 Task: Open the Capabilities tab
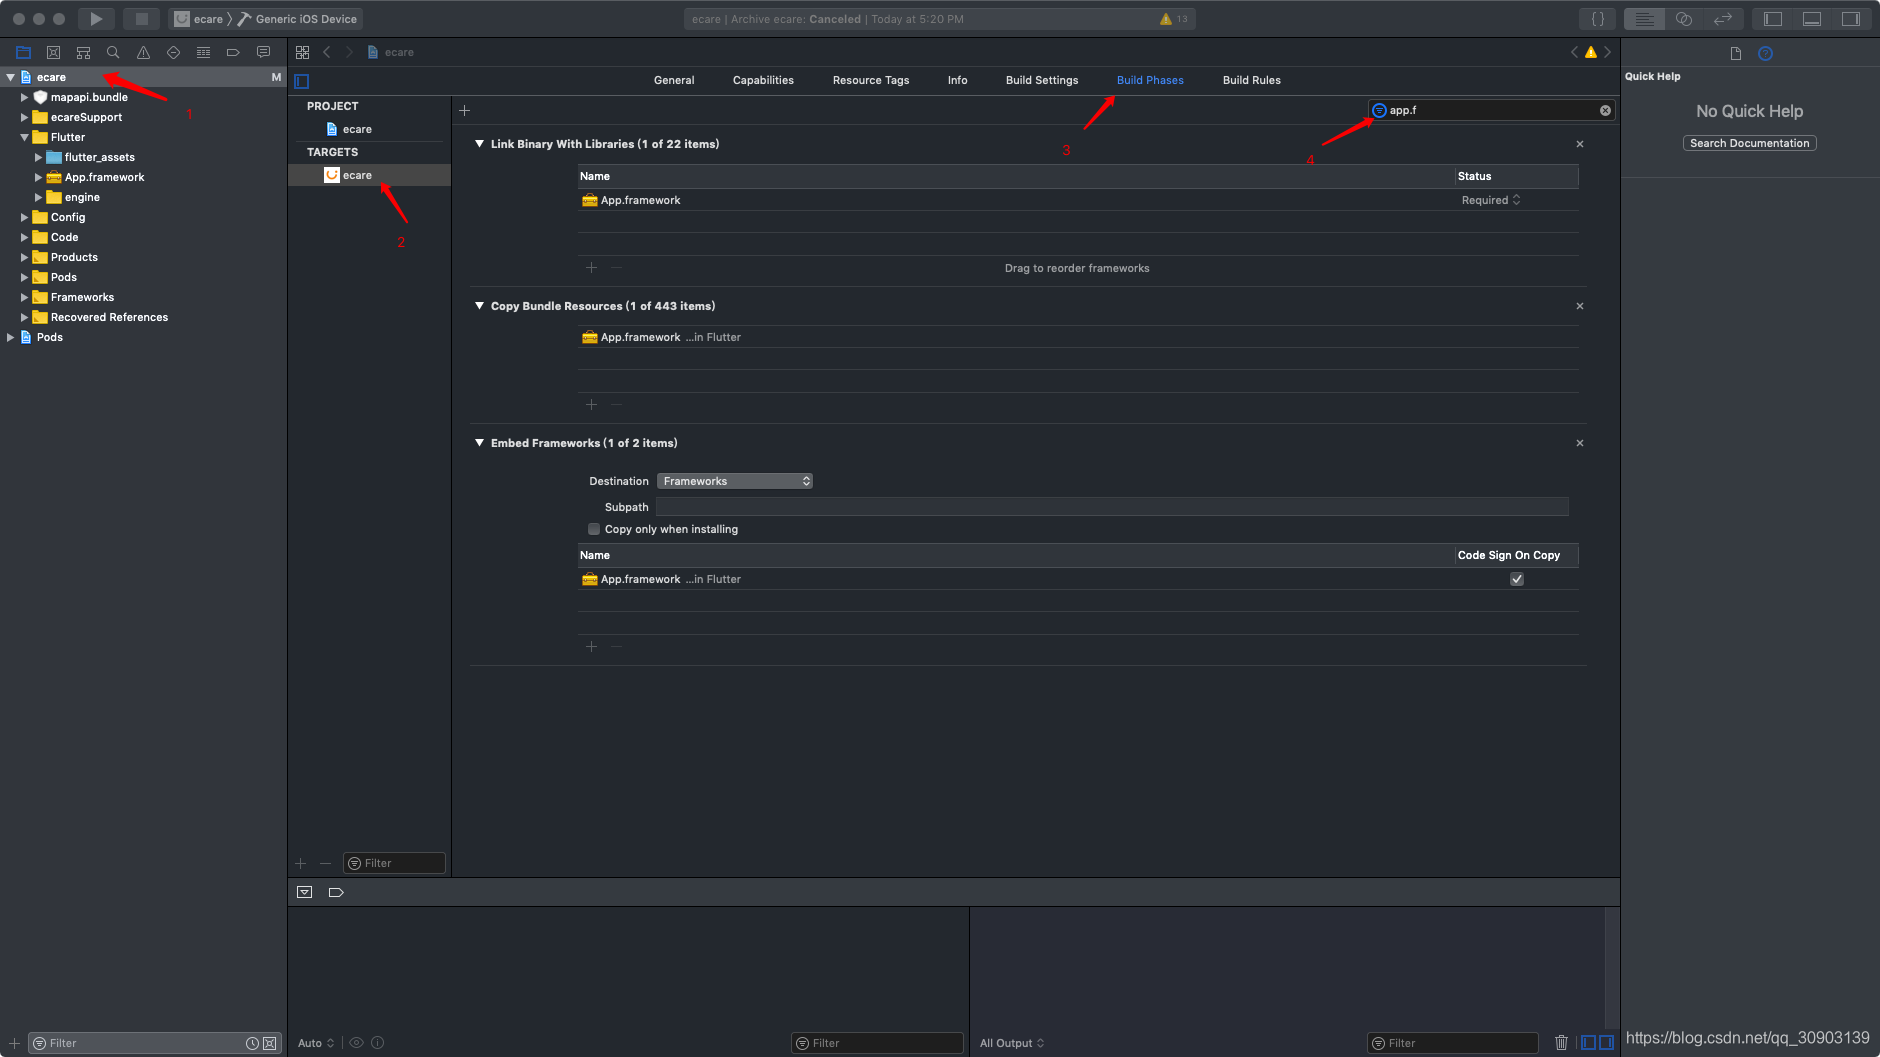763,80
